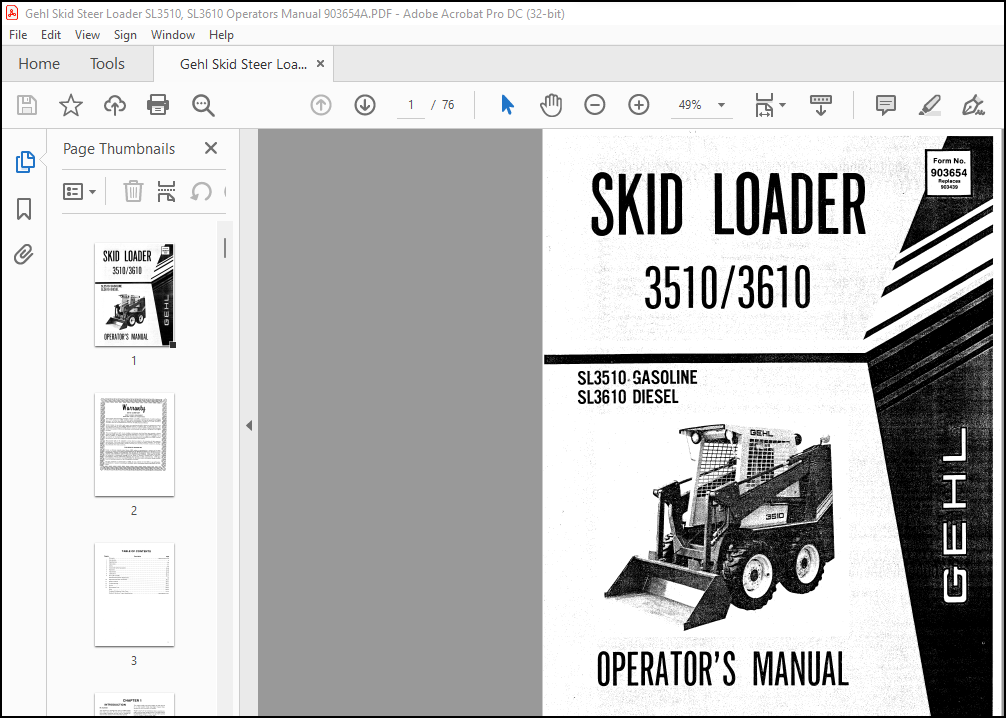Click OPERATOR'S MANUAL text on the page

[722, 669]
